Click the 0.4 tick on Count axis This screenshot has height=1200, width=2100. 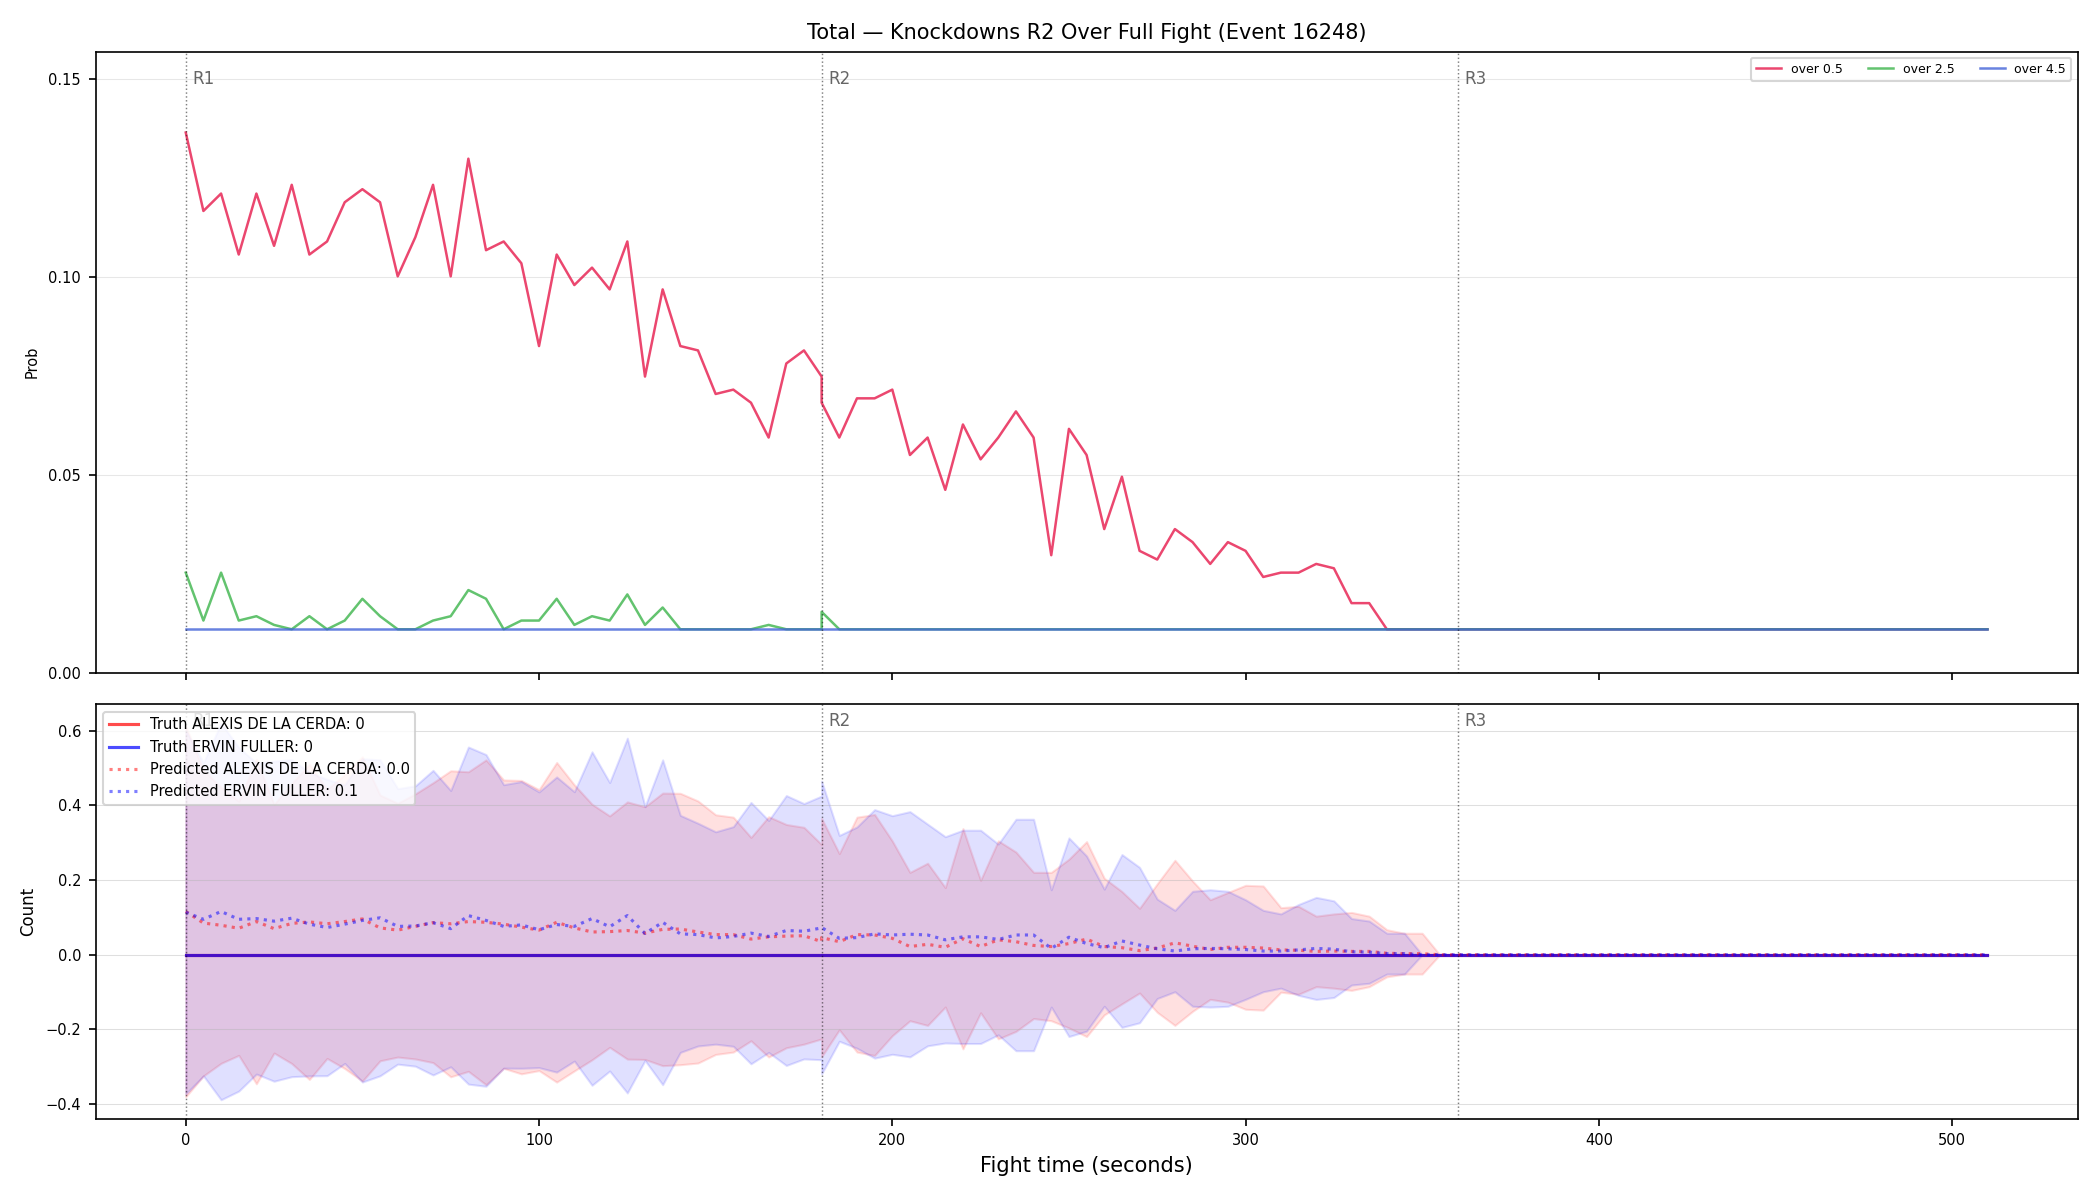[x=69, y=806]
